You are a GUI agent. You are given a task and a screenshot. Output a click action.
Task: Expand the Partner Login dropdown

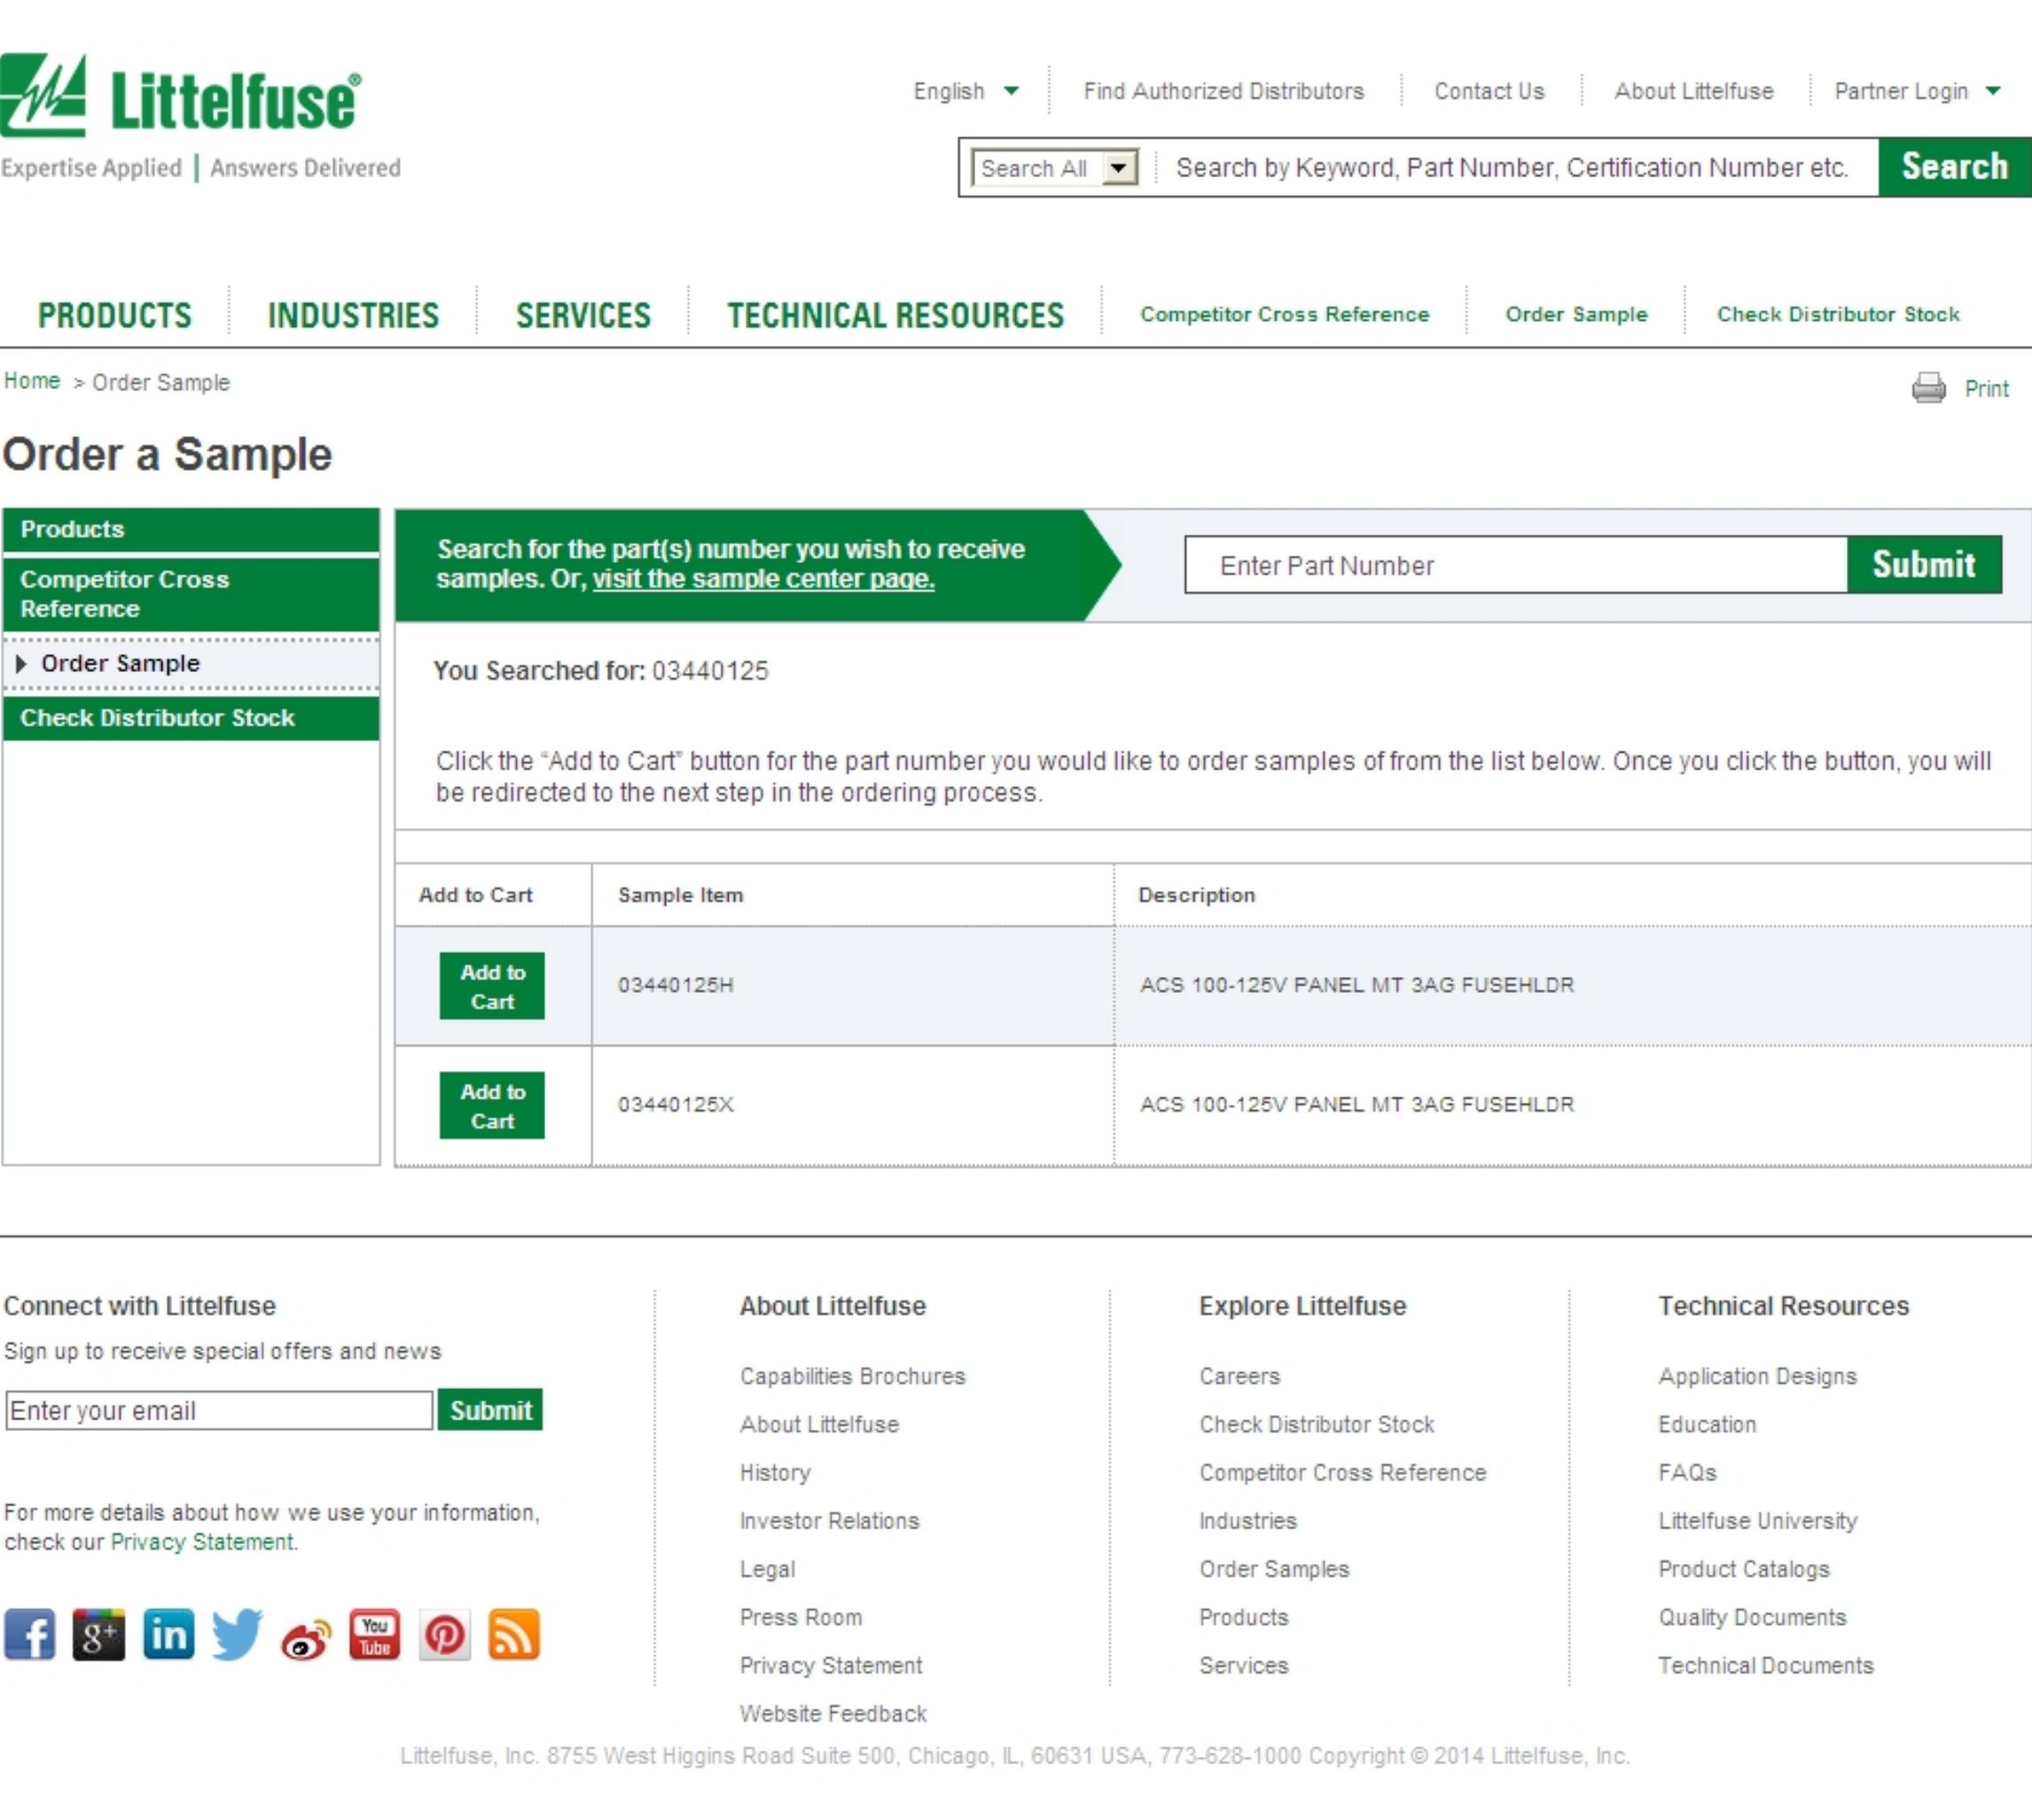click(x=1917, y=91)
